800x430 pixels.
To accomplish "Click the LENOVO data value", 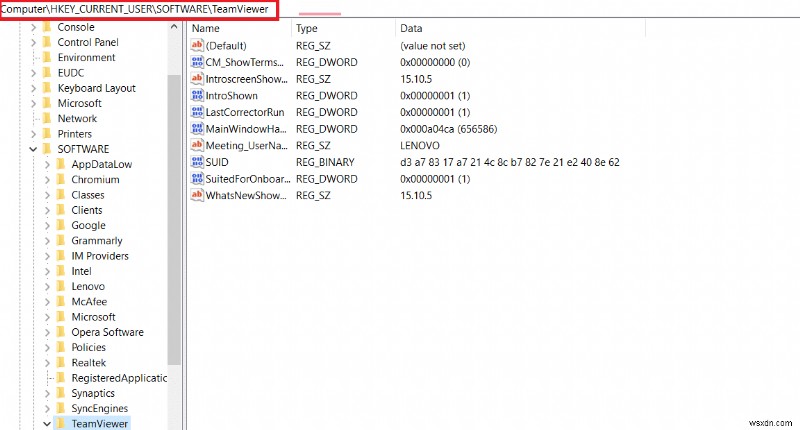I will tap(420, 146).
